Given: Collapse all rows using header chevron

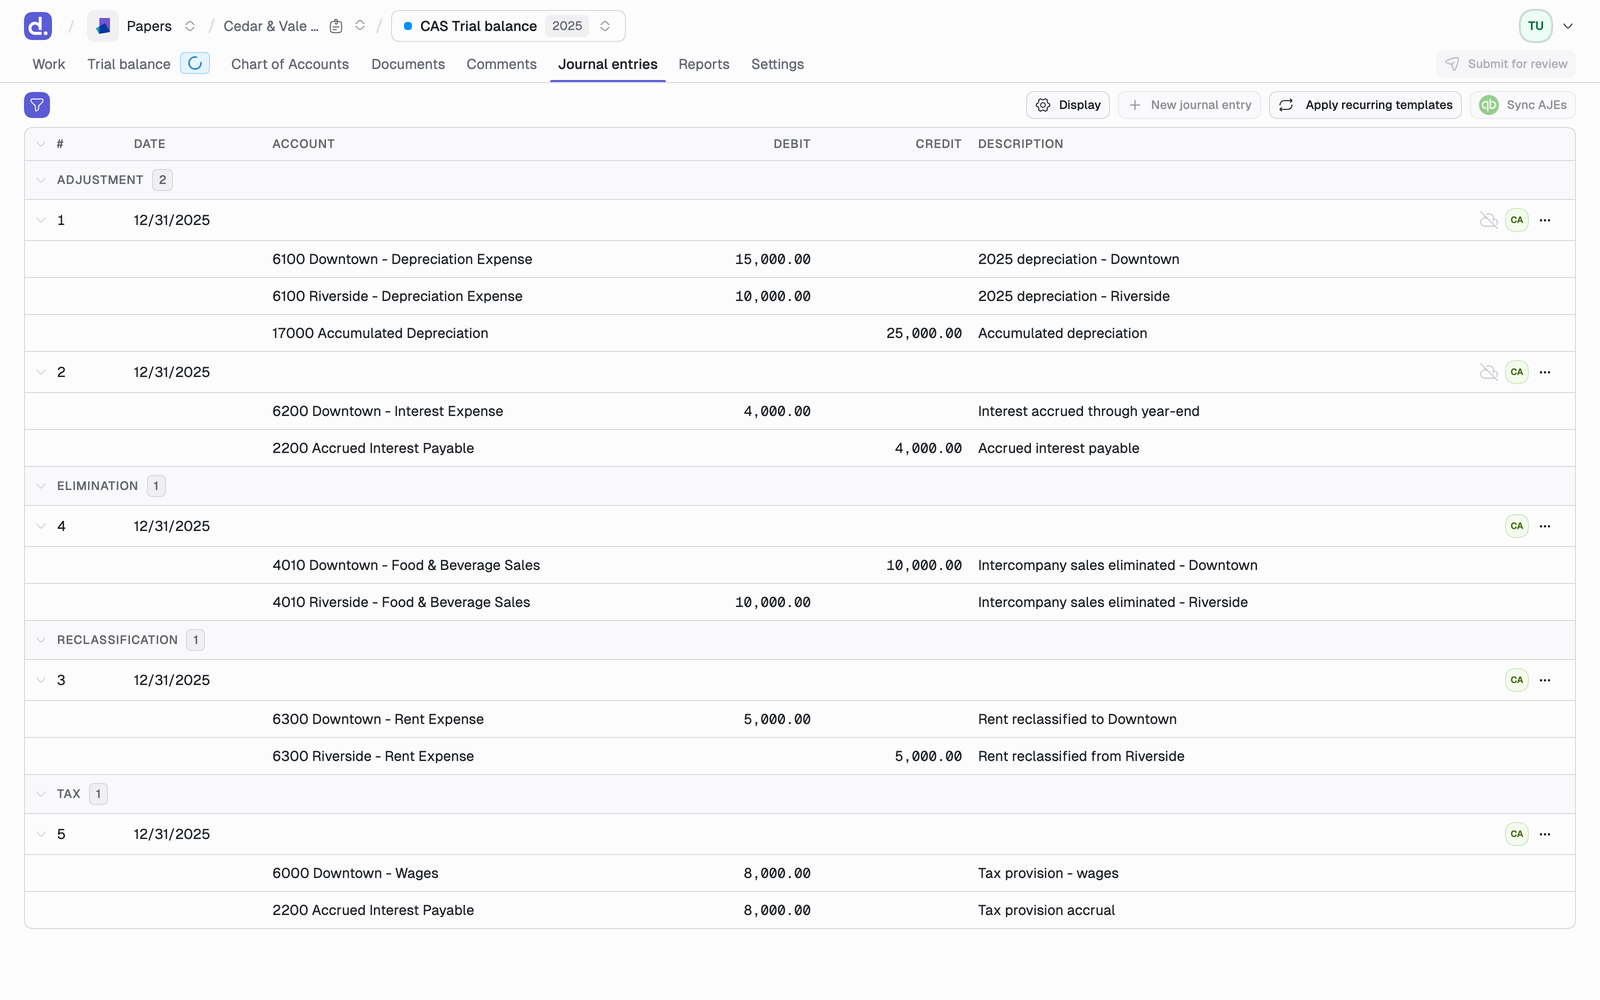Looking at the screenshot, I should point(41,144).
